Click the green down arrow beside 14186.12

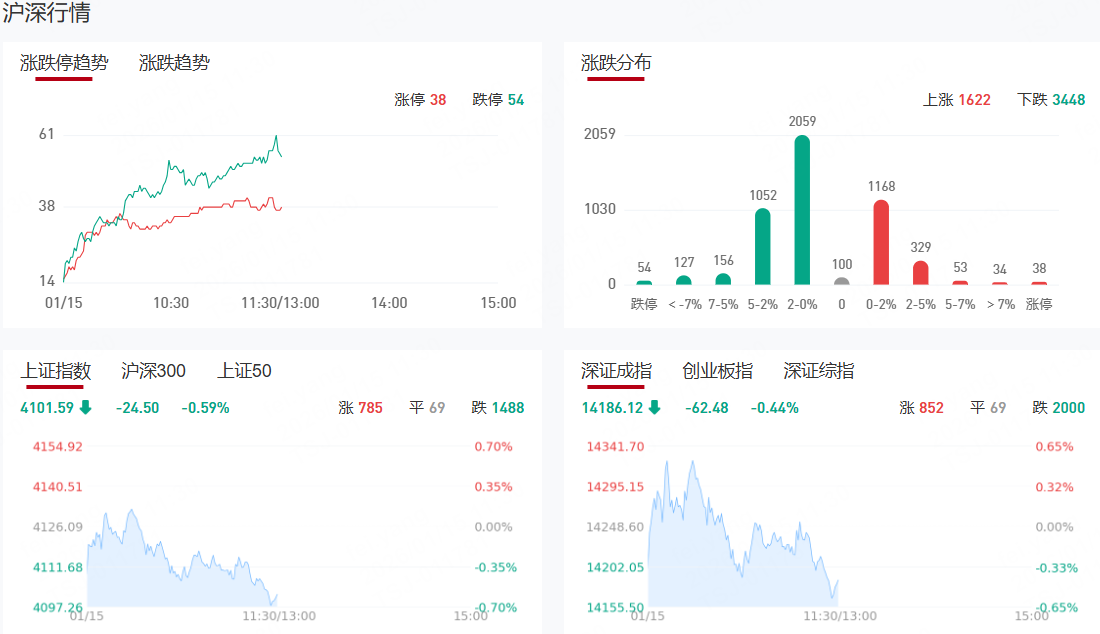pyautogui.click(x=654, y=407)
